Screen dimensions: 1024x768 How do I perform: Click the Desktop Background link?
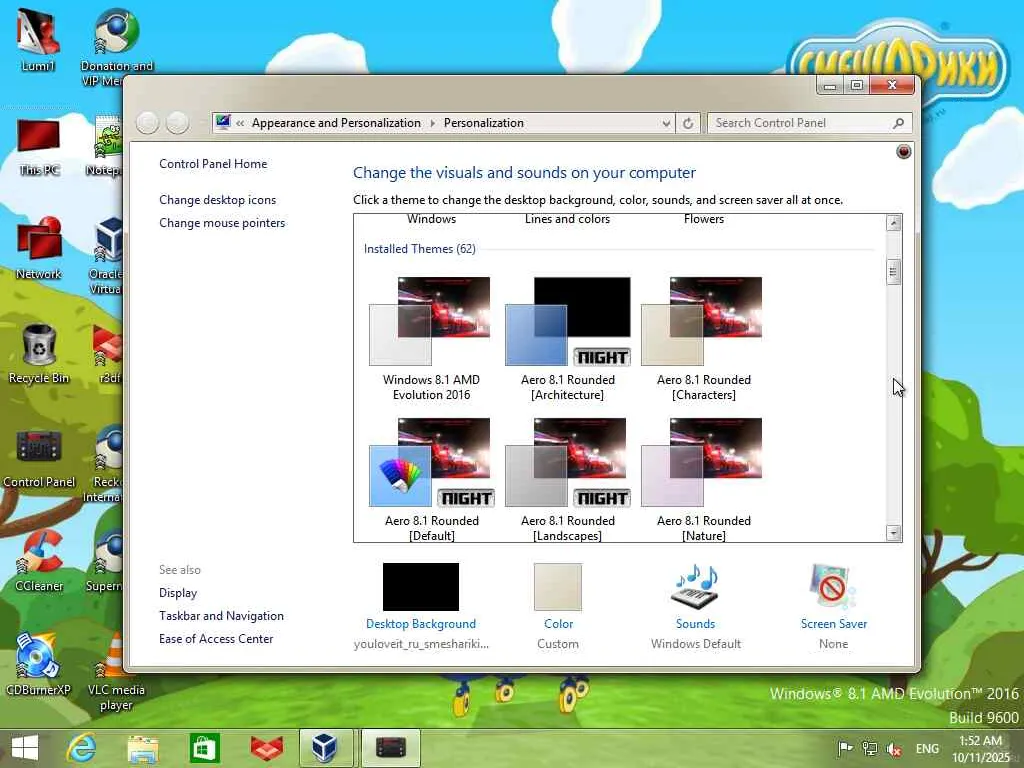point(421,624)
